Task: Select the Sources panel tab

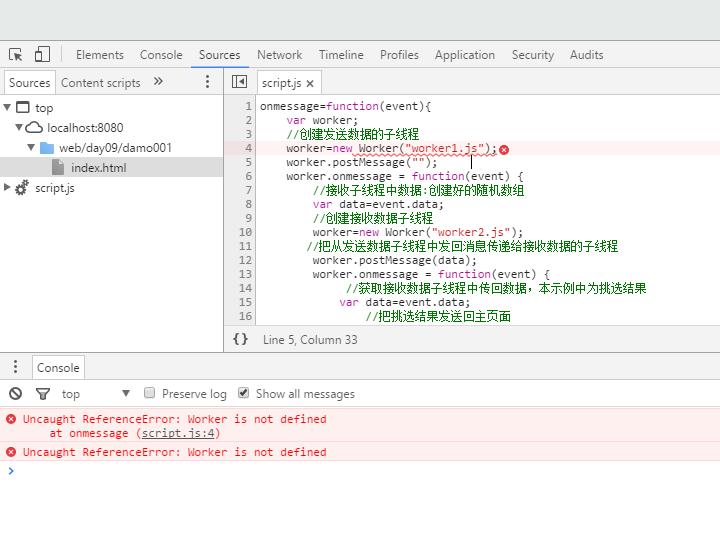Action: coord(219,55)
